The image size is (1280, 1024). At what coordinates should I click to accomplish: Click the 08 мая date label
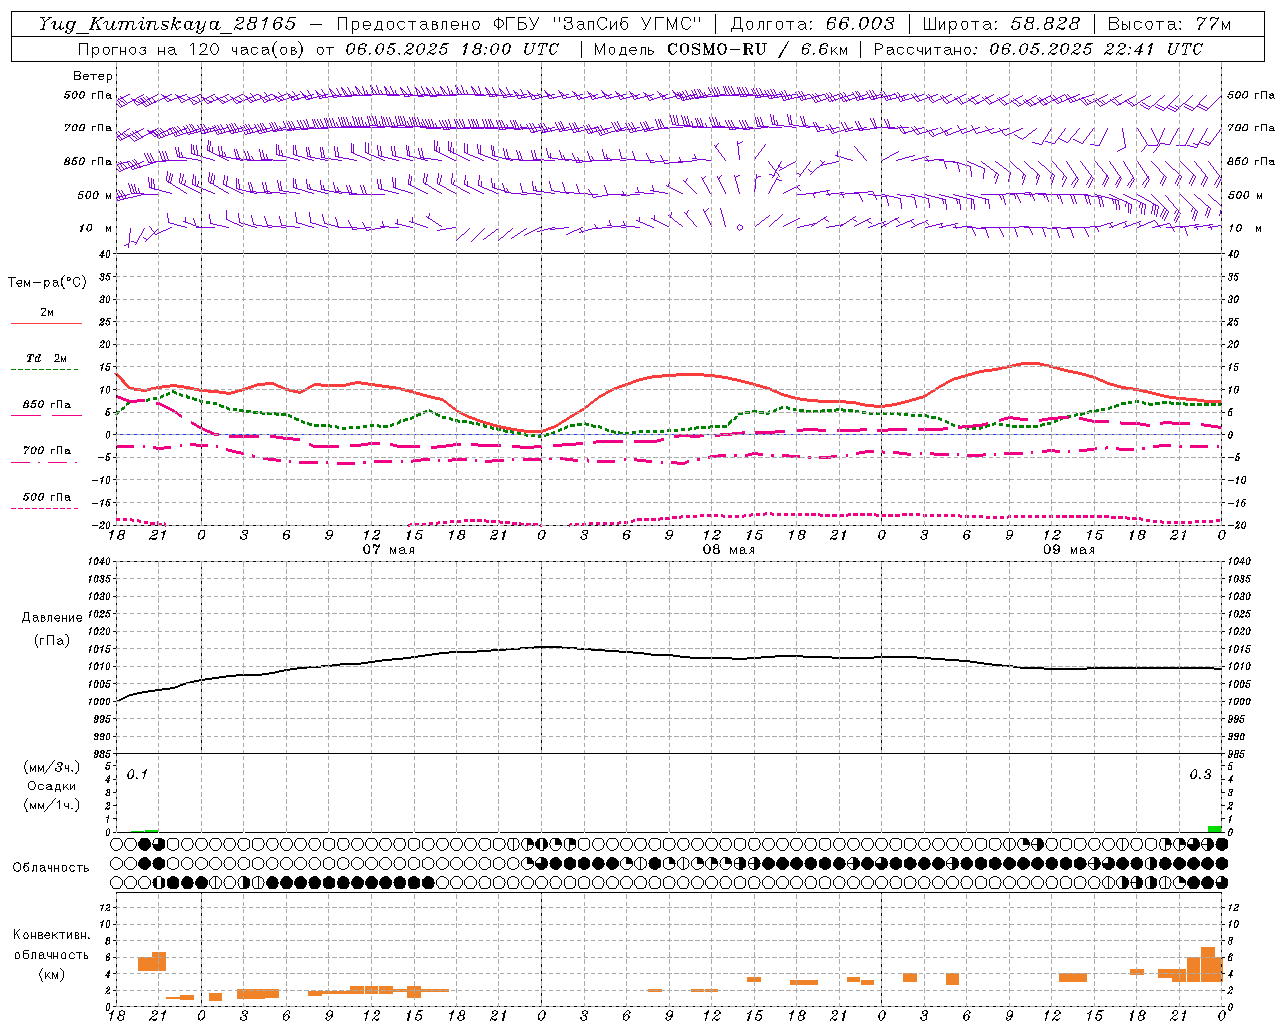coord(728,550)
